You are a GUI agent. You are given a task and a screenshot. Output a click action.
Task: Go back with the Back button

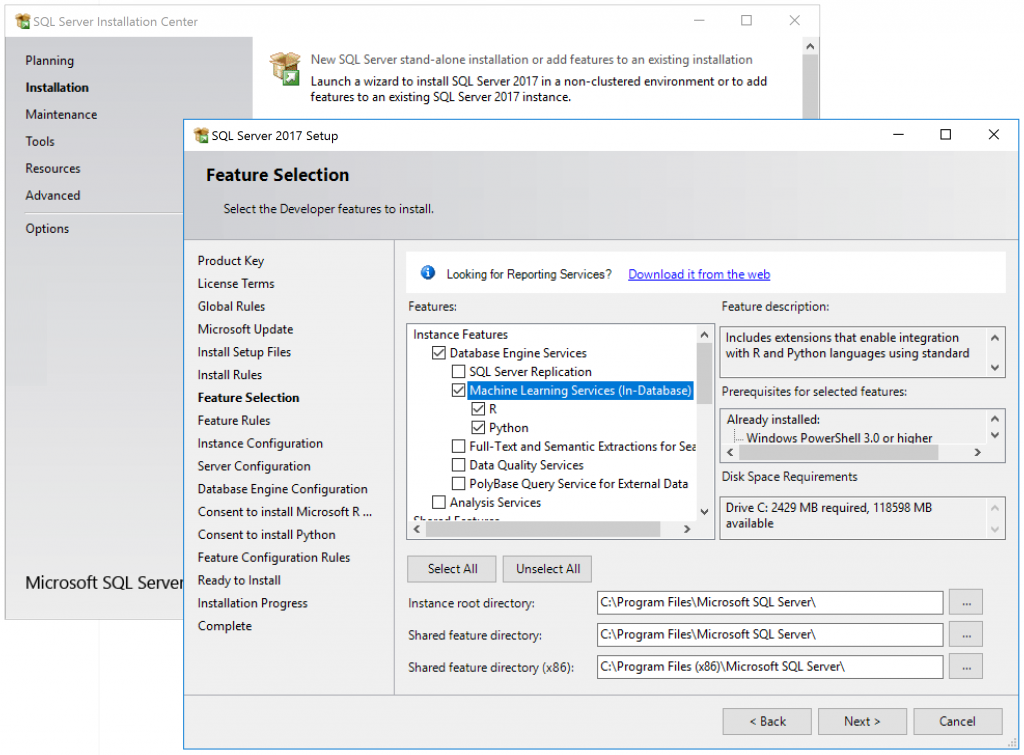[x=767, y=721]
